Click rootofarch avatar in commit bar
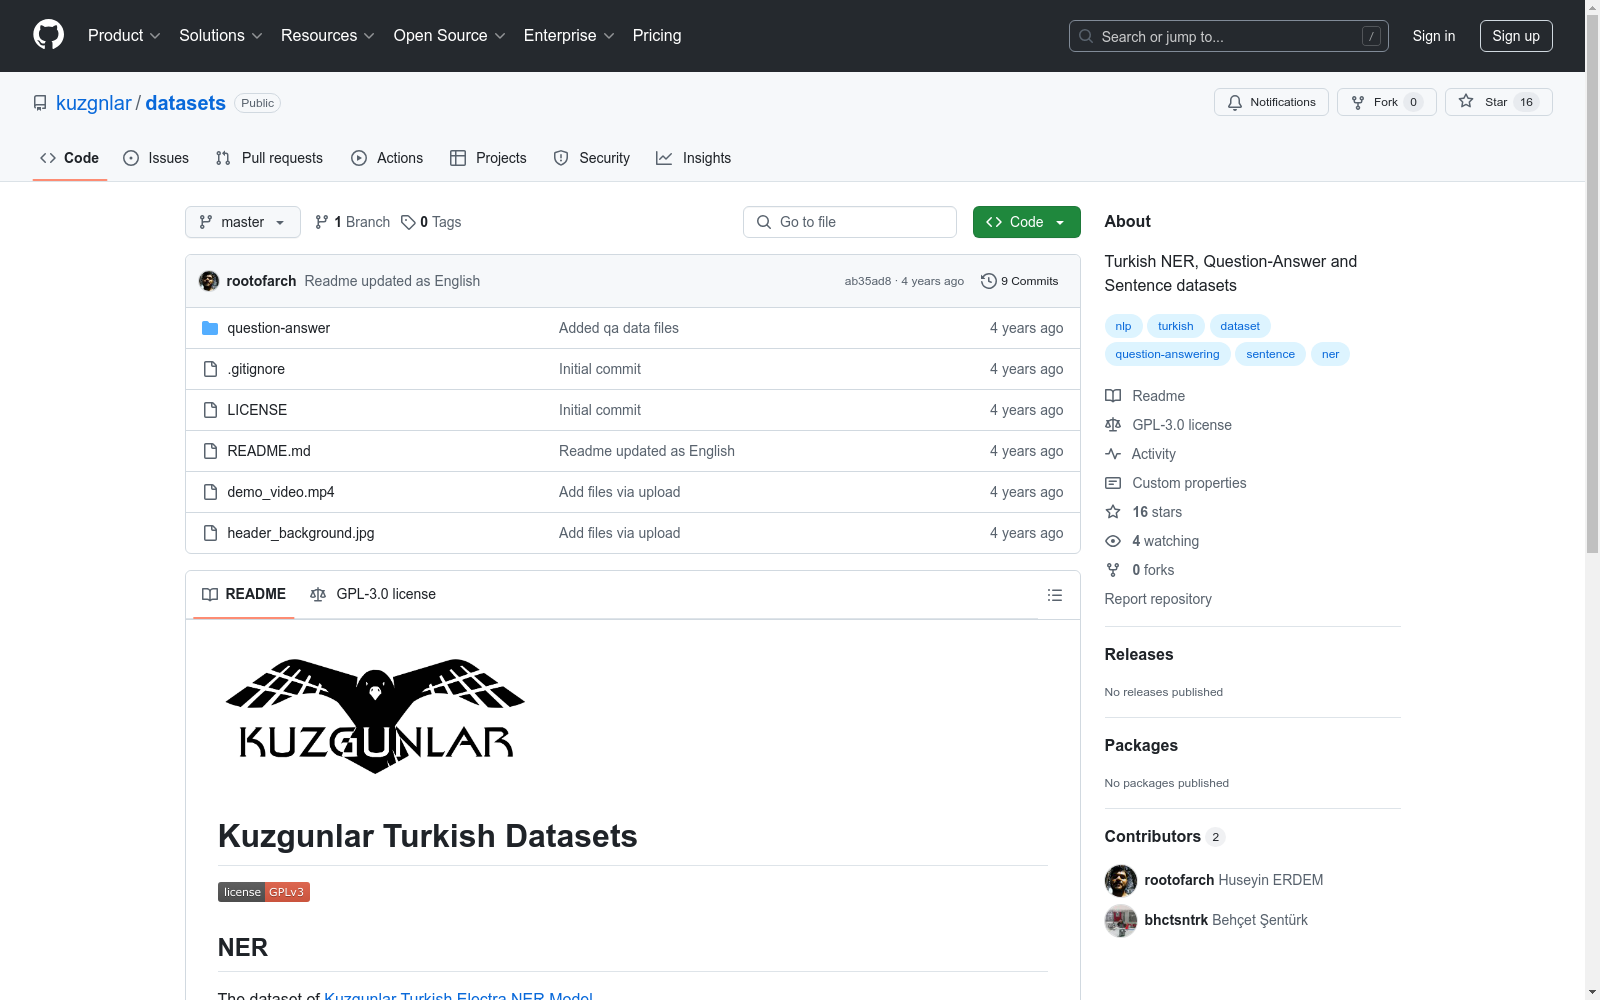Viewport: 1600px width, 1000px height. point(209,281)
